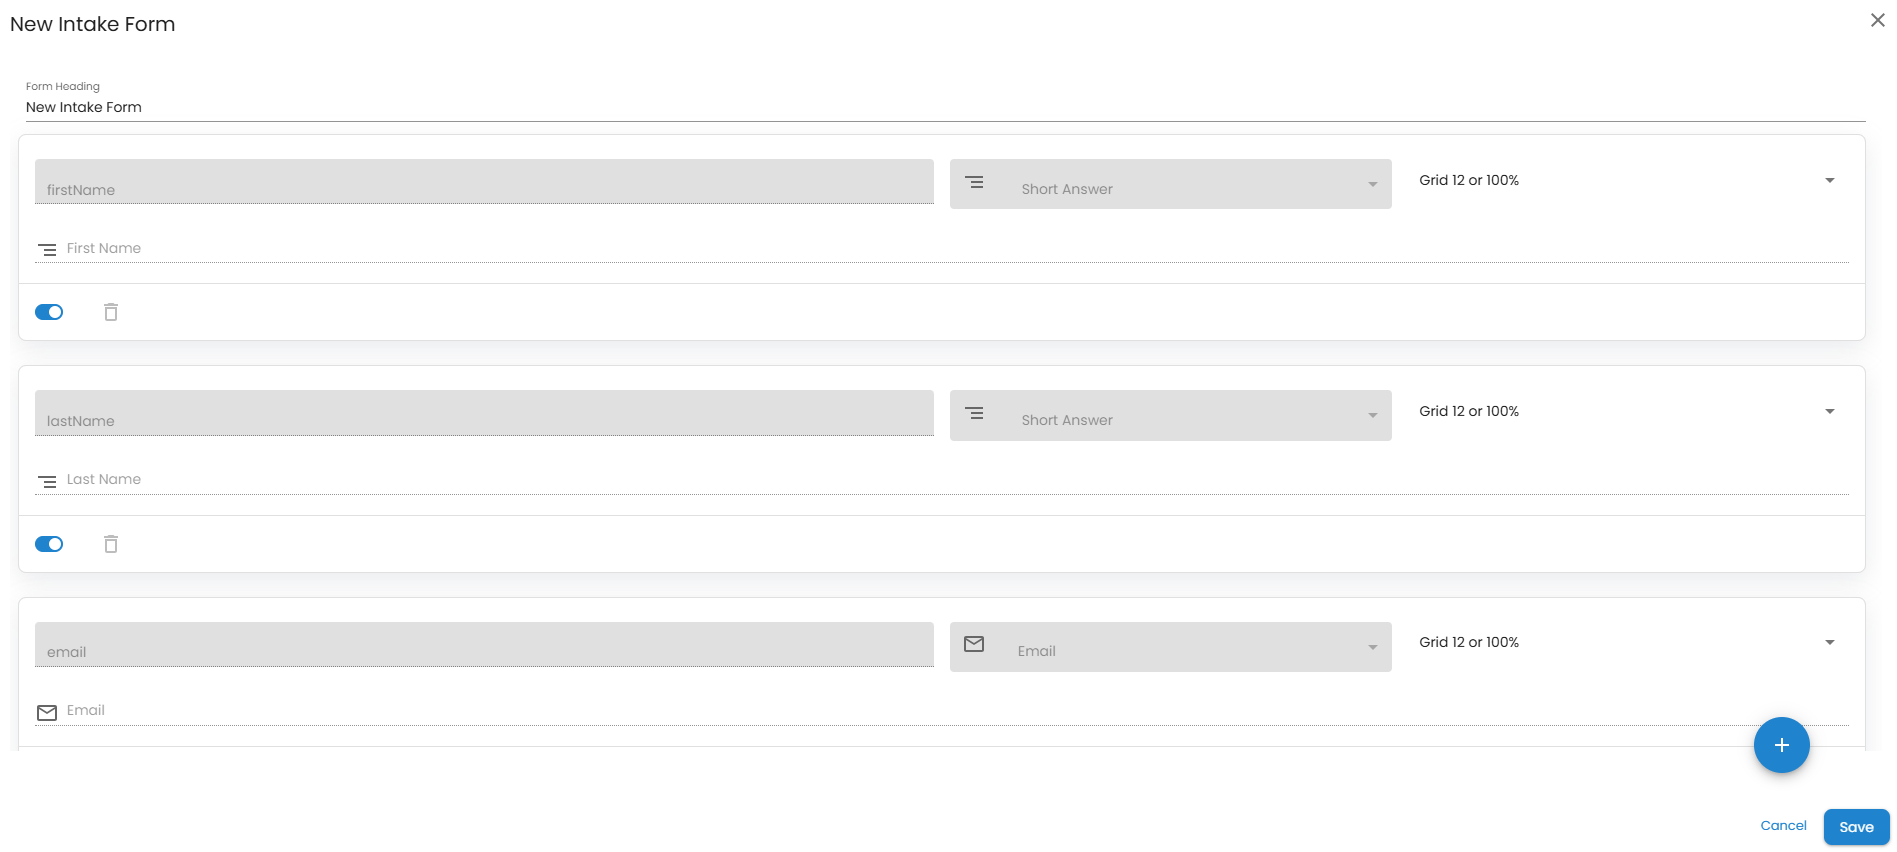Screen dimensions: 1897x852
Task: Toggle the lastName field switch off
Action: (49, 544)
